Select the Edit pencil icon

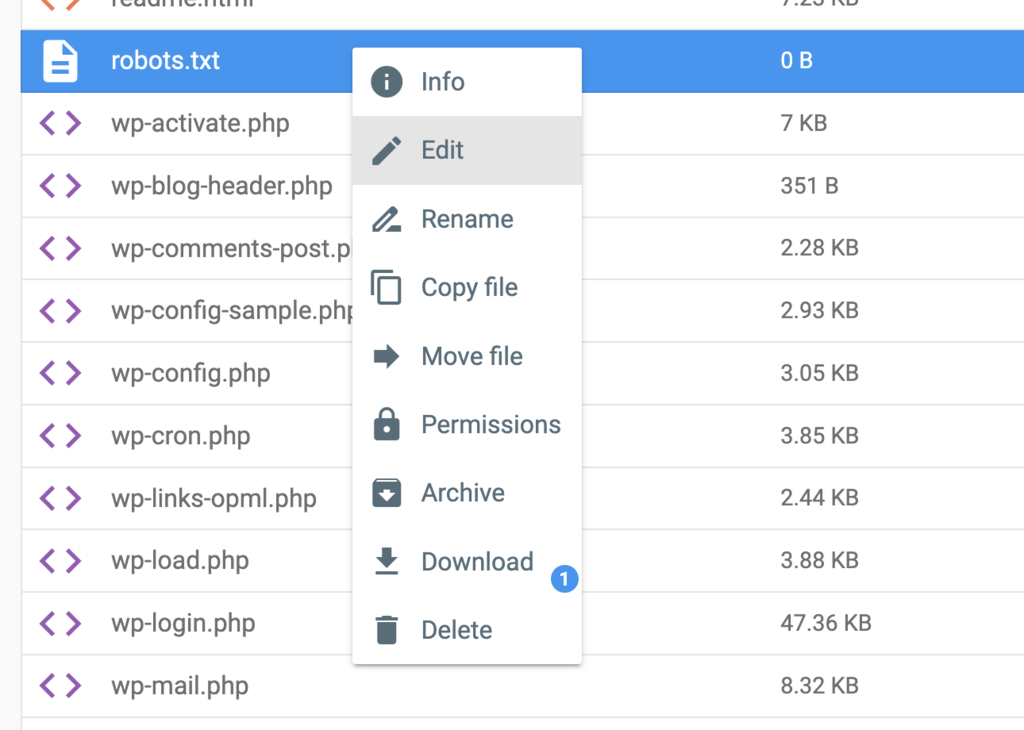click(x=387, y=150)
